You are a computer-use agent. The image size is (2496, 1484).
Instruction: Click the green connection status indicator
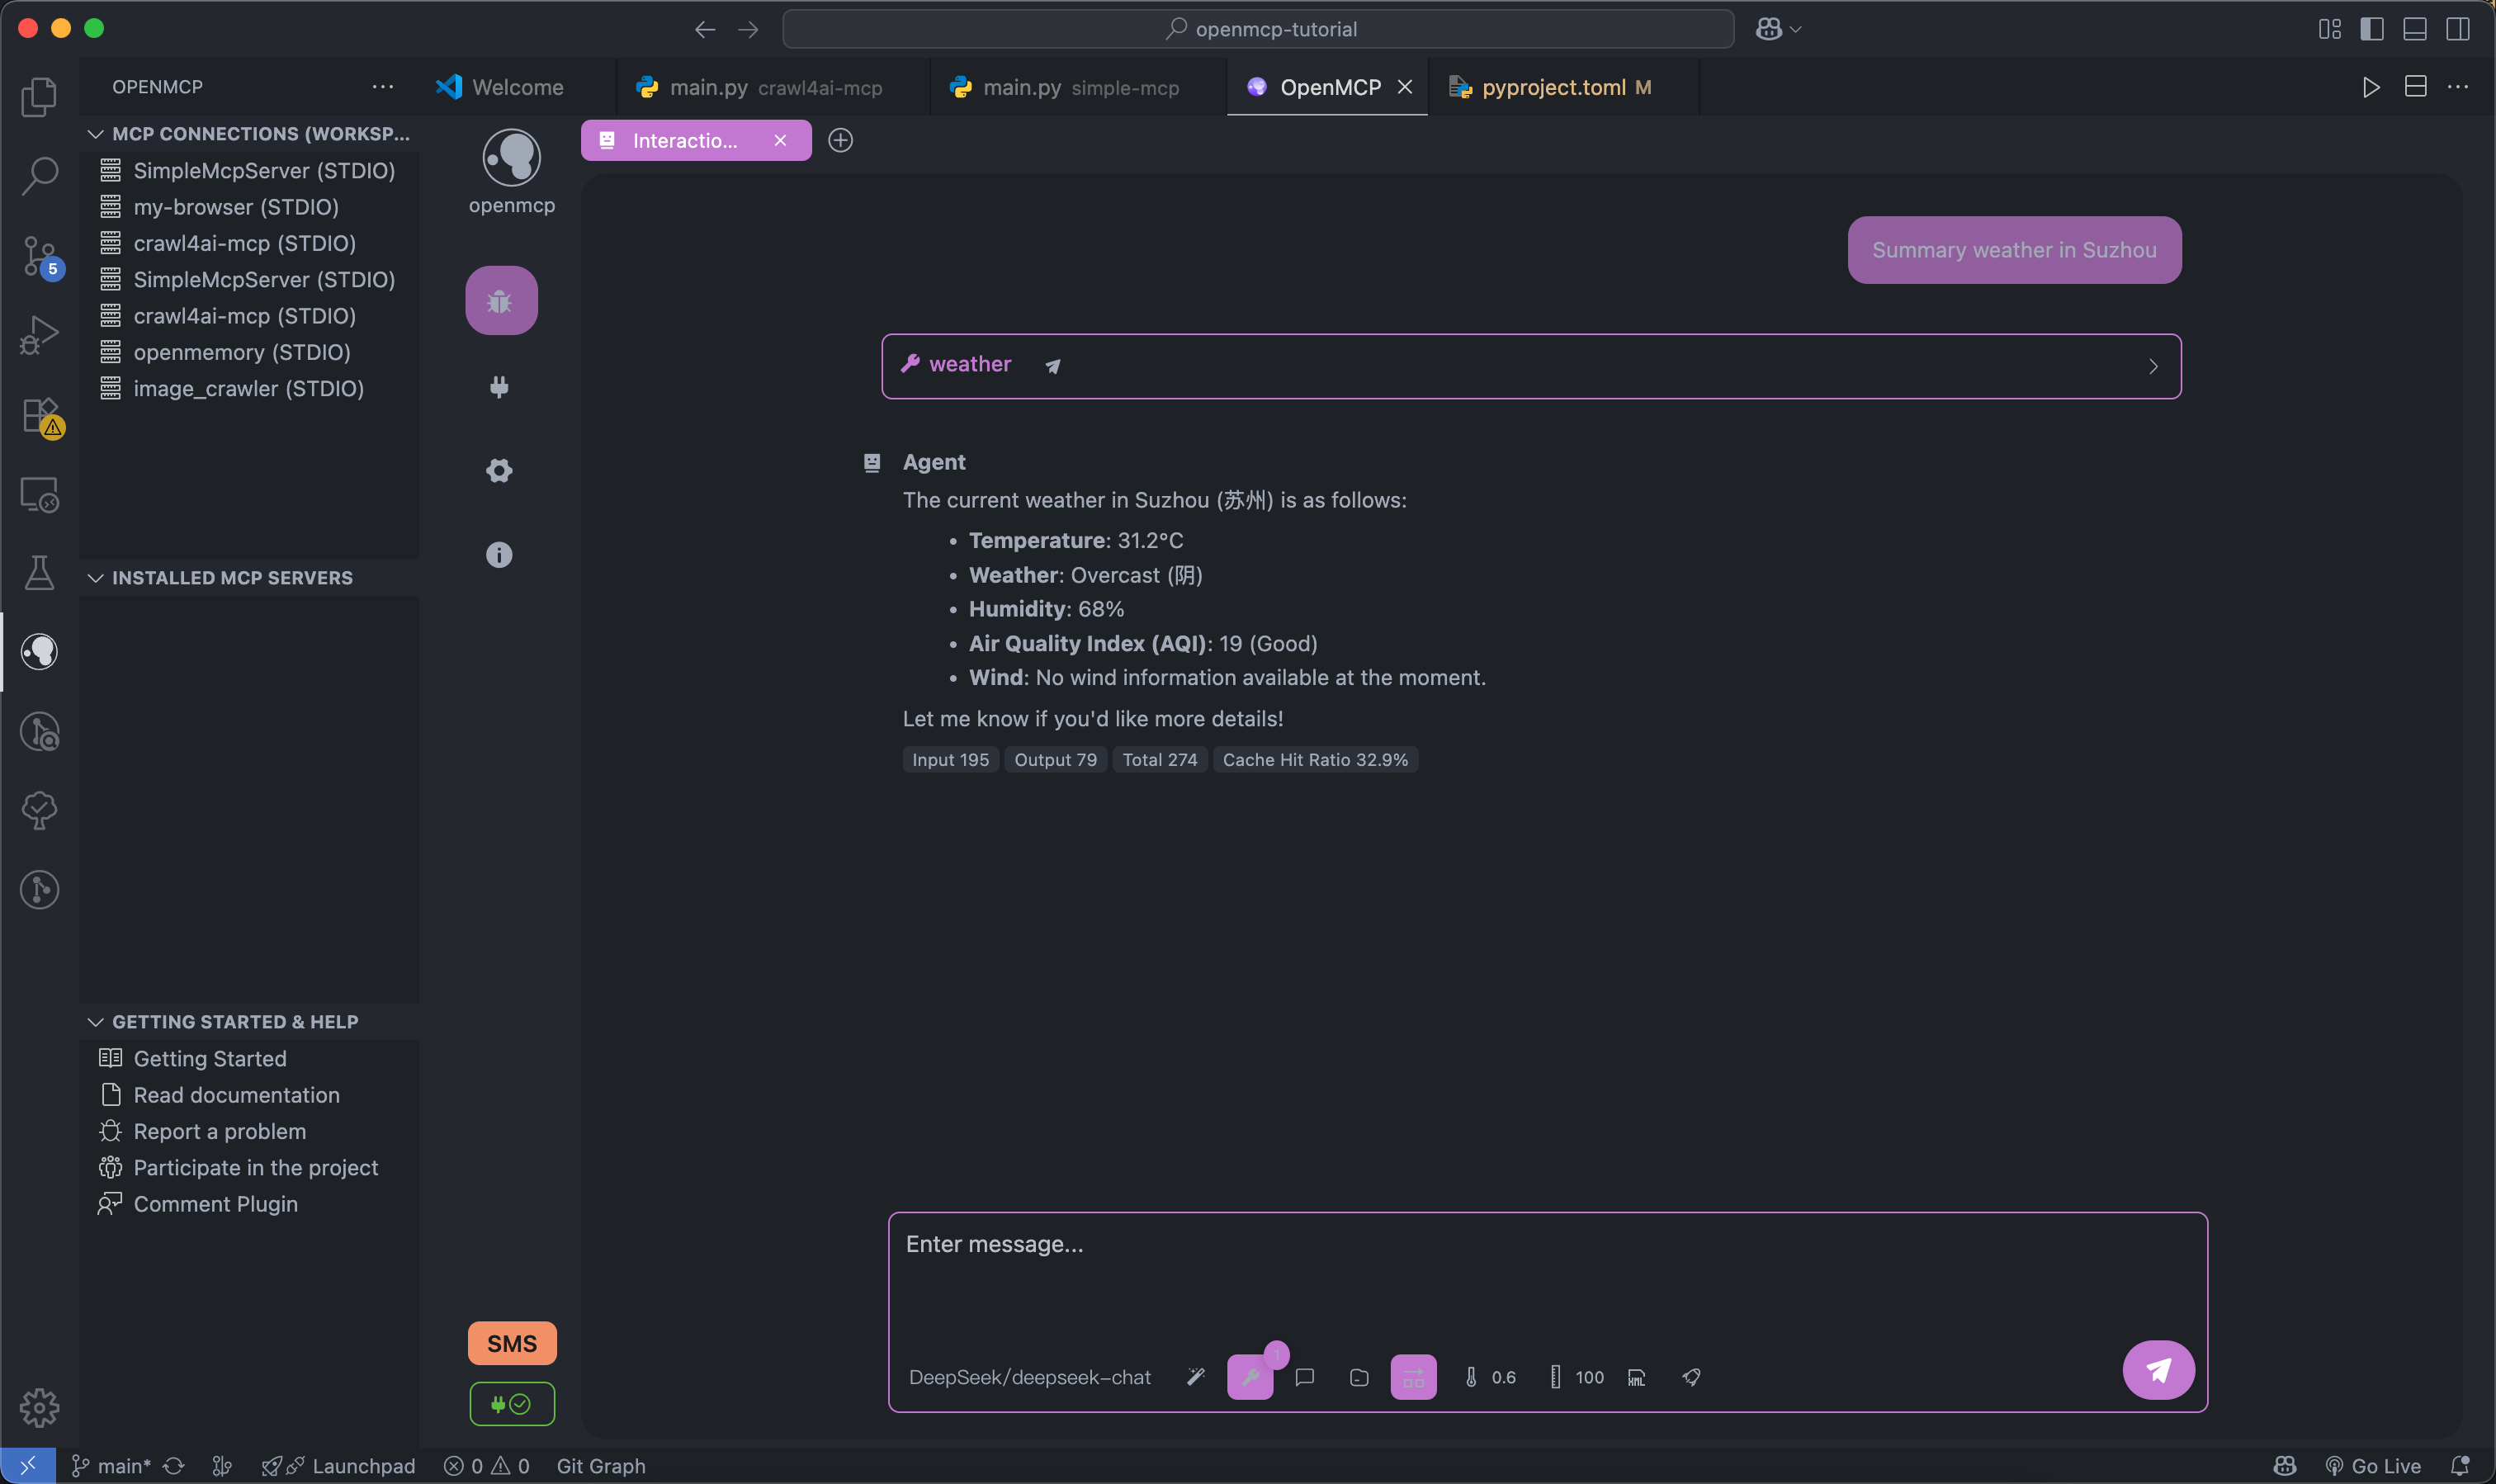511,1404
